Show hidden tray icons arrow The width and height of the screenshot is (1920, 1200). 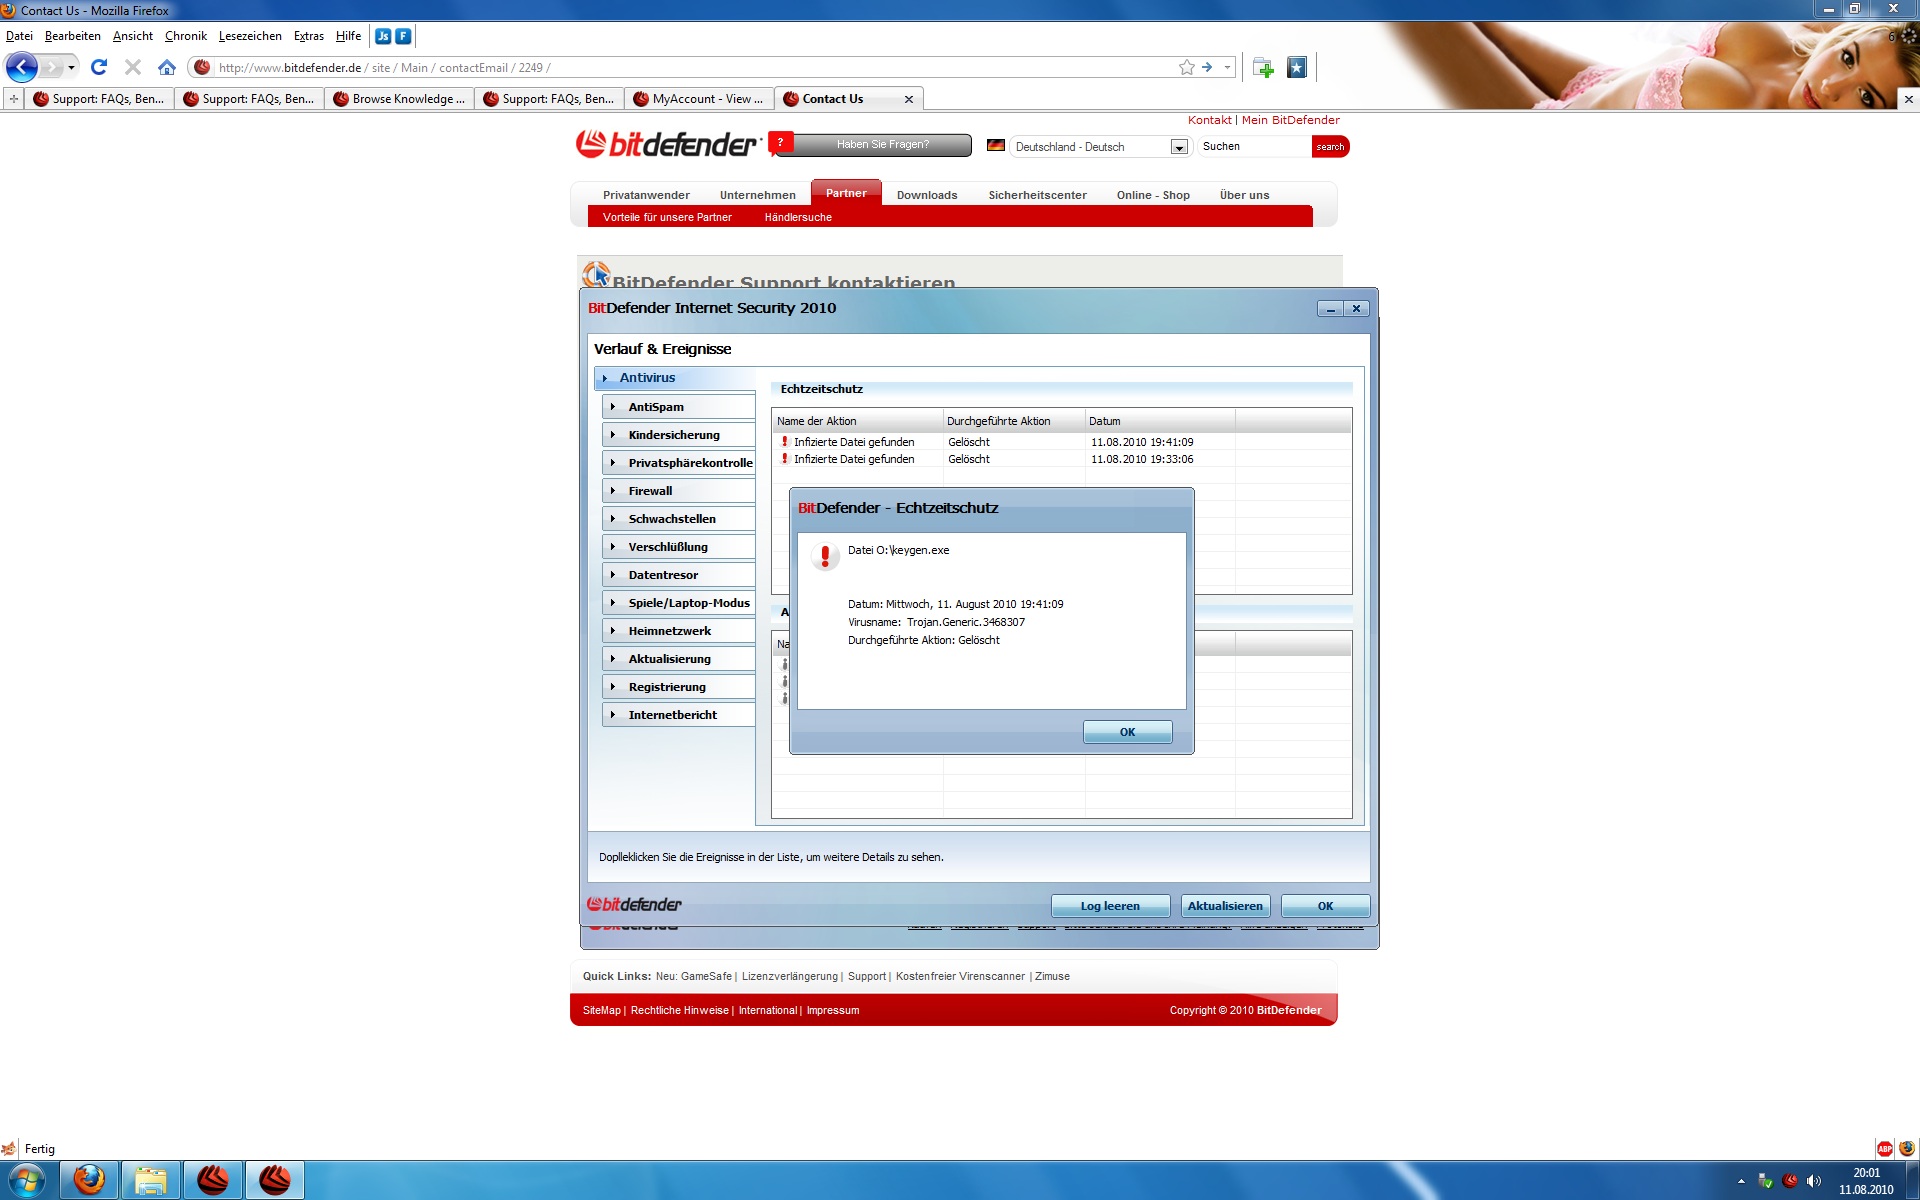1741,1181
